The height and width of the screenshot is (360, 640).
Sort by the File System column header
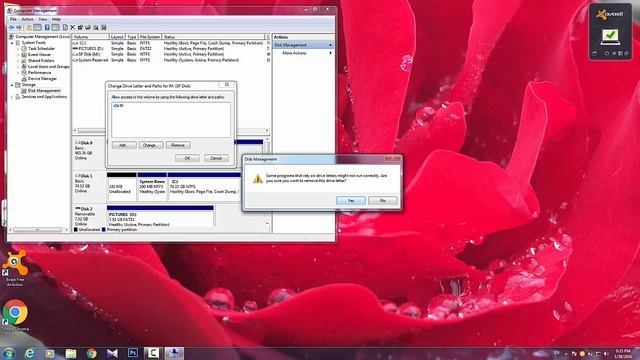tap(150, 37)
